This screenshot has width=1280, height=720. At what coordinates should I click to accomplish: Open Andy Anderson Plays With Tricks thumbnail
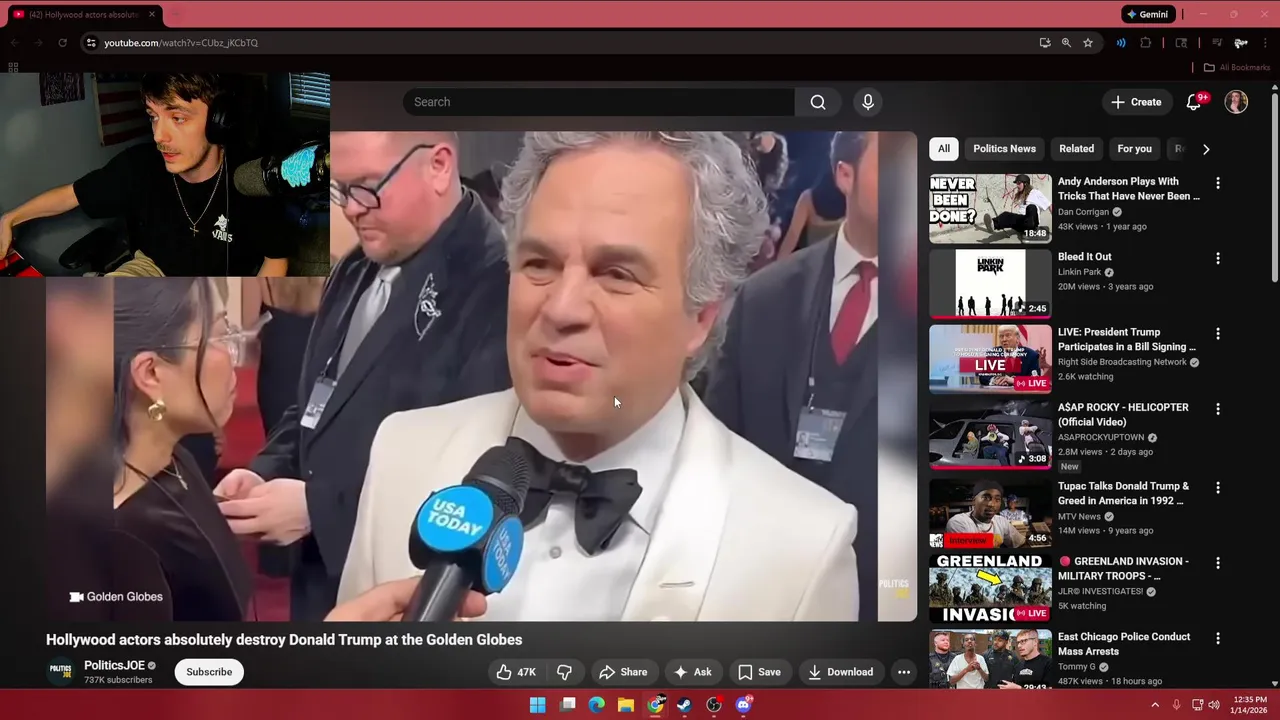(990, 208)
